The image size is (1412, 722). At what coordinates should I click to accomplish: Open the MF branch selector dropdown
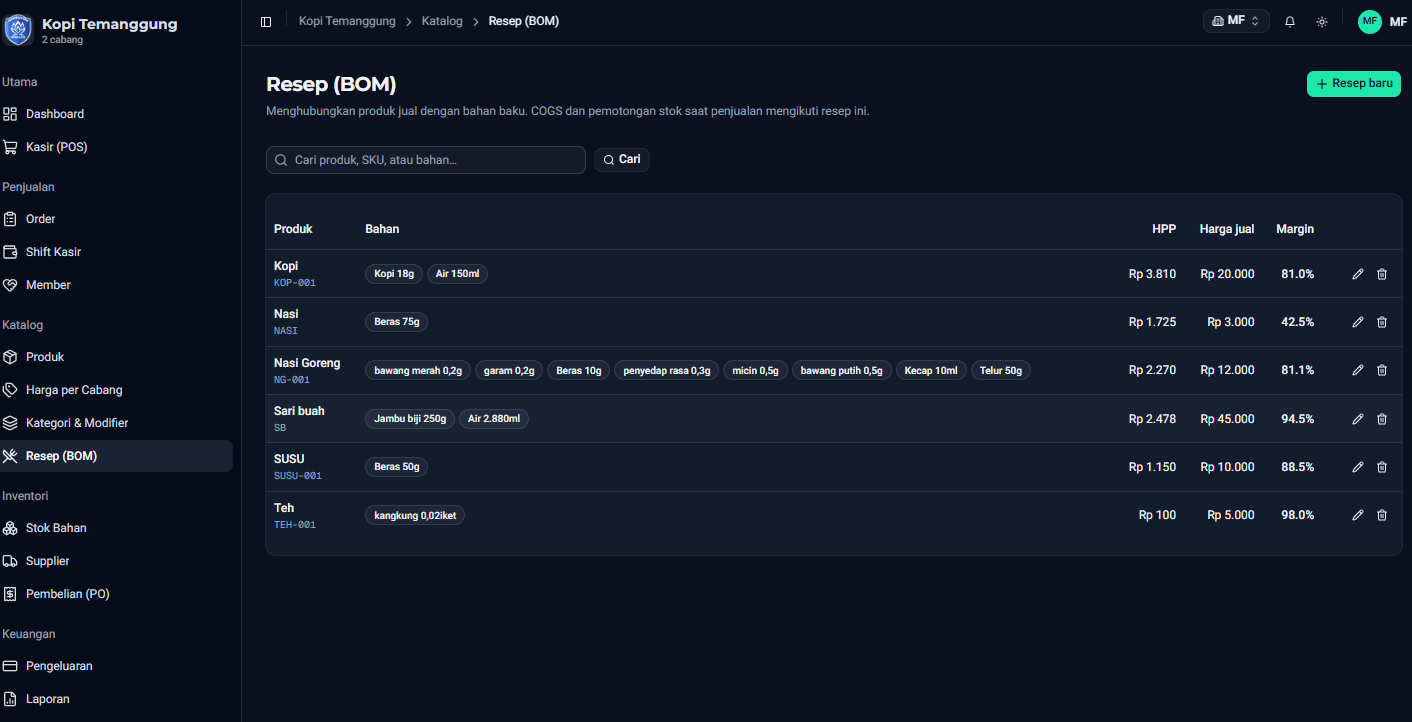pyautogui.click(x=1236, y=21)
